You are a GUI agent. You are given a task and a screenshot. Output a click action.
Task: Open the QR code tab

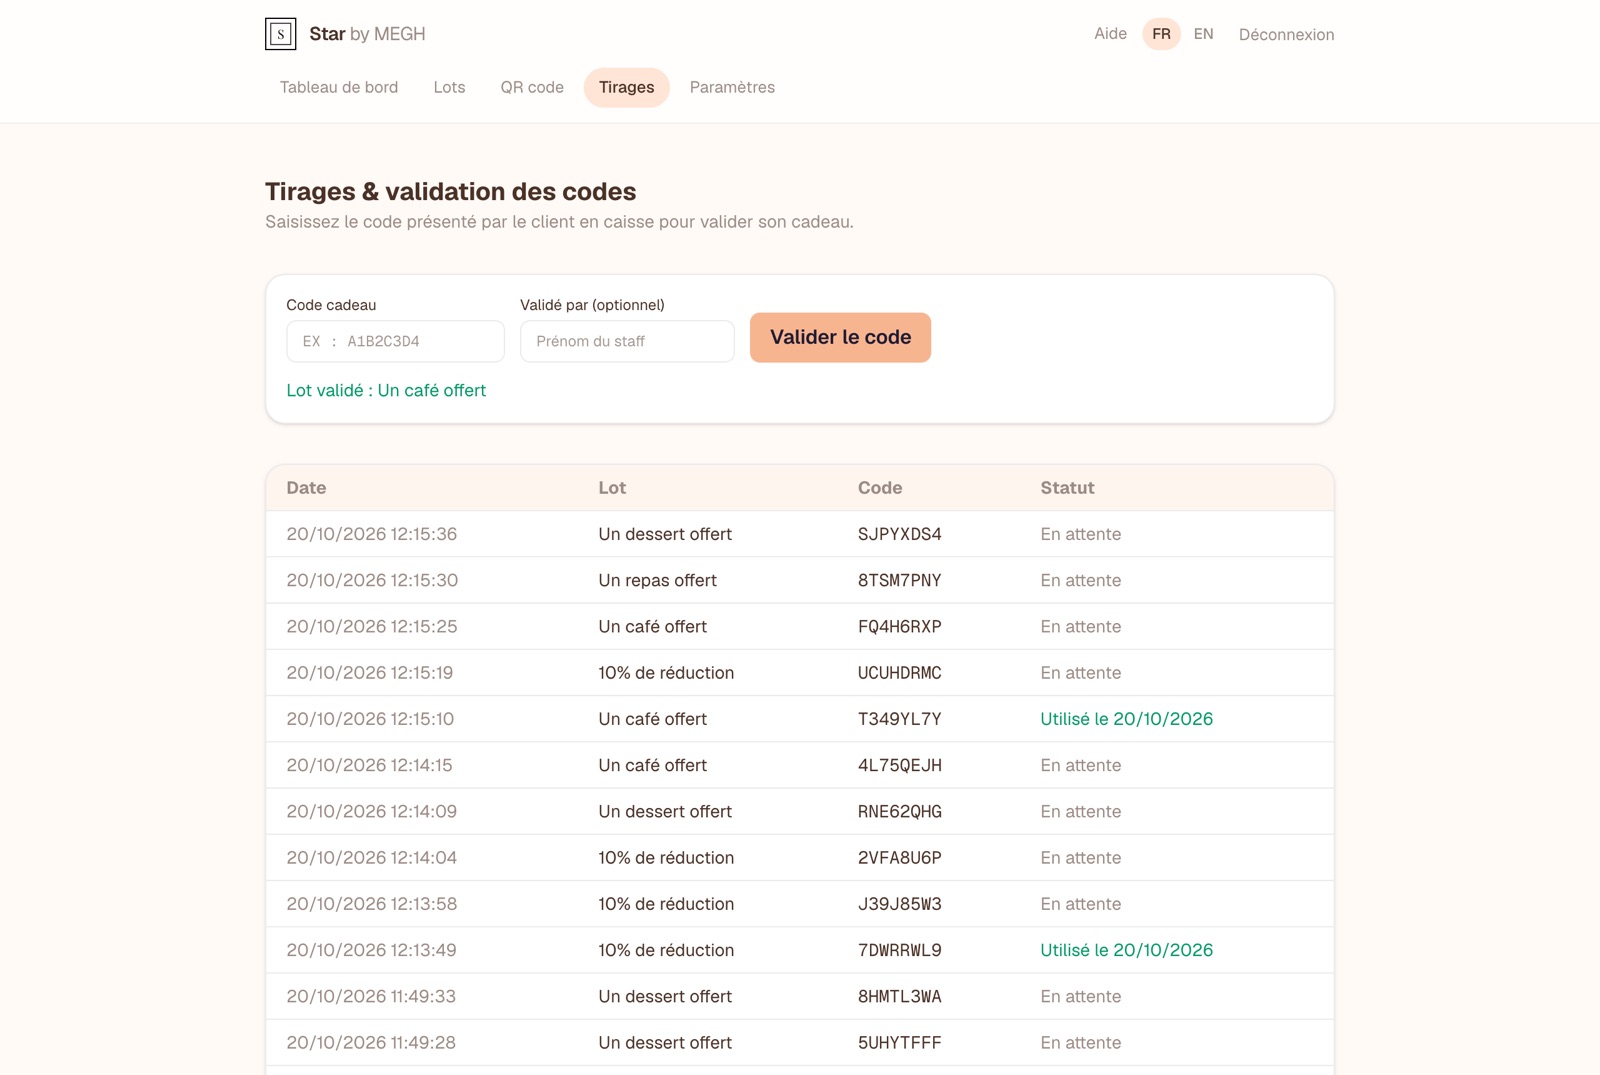tap(532, 87)
